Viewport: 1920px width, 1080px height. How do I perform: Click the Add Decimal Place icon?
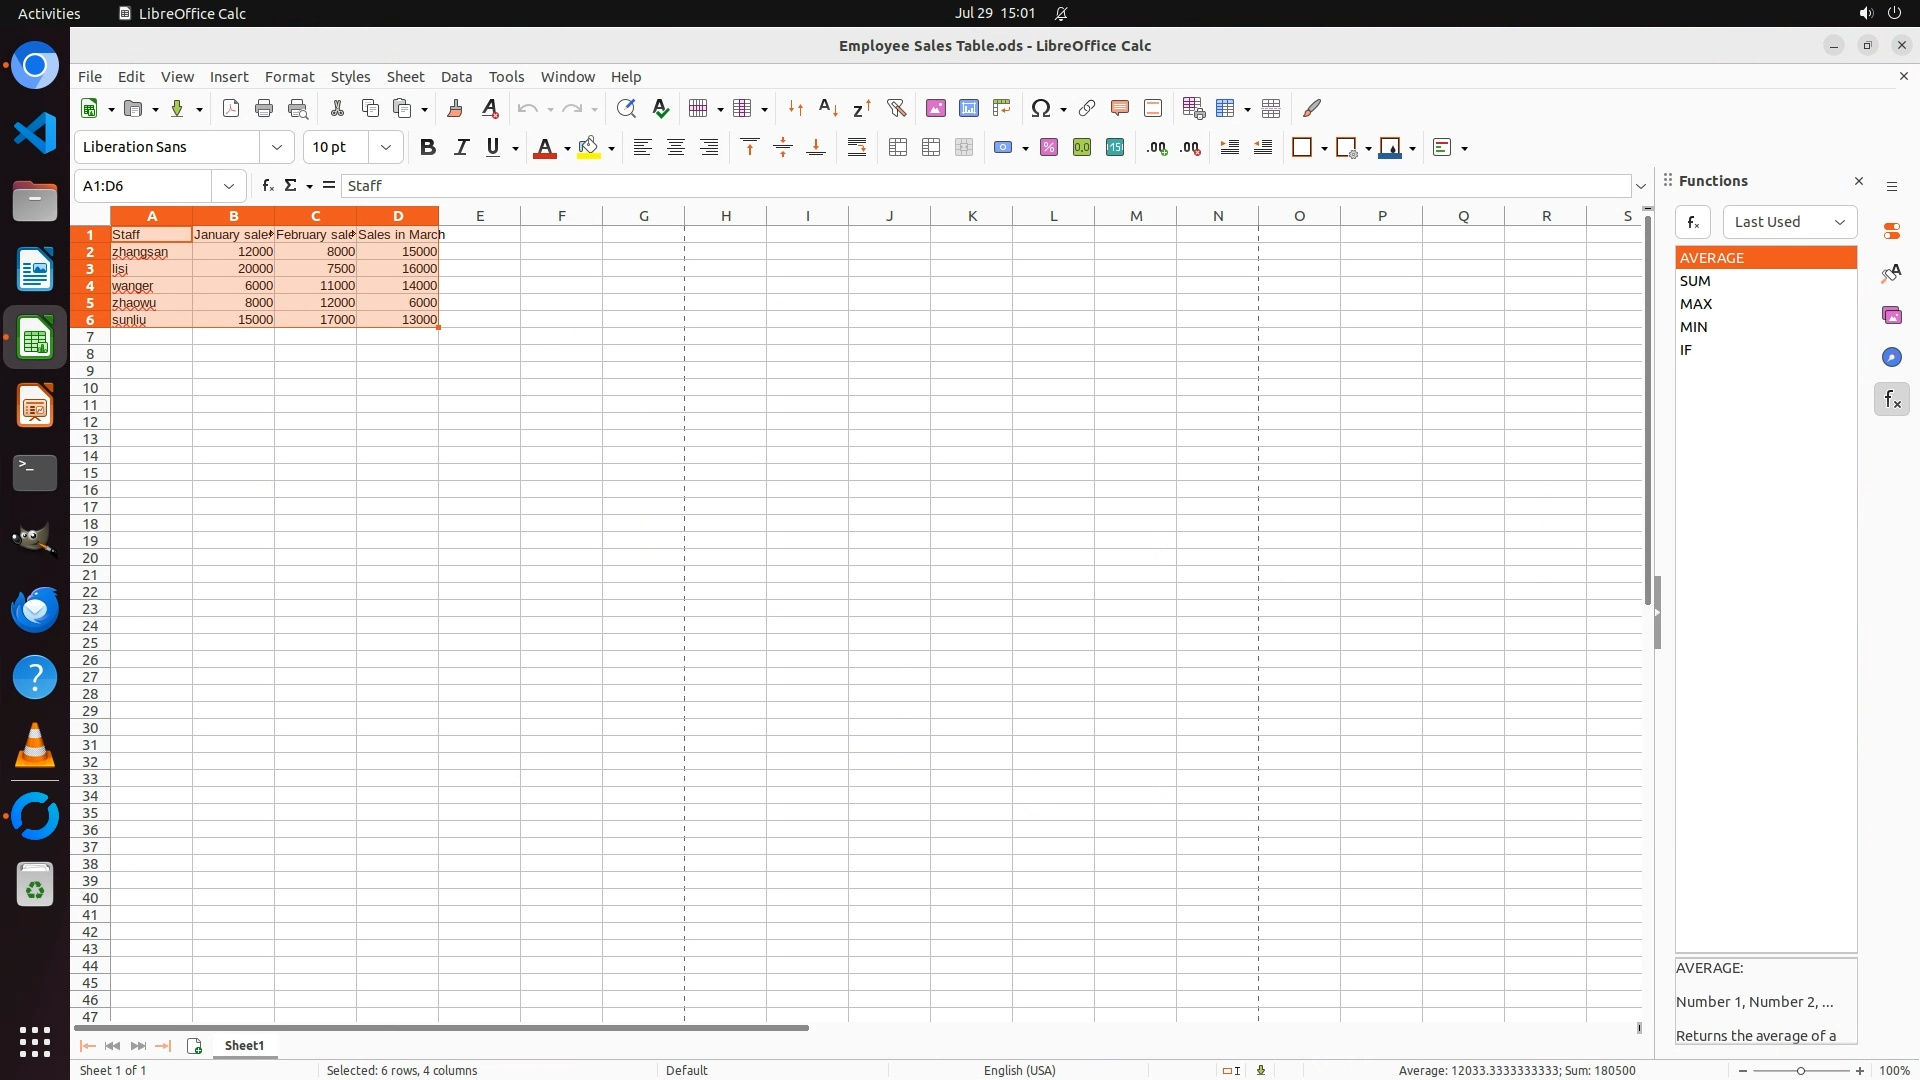coord(1157,148)
